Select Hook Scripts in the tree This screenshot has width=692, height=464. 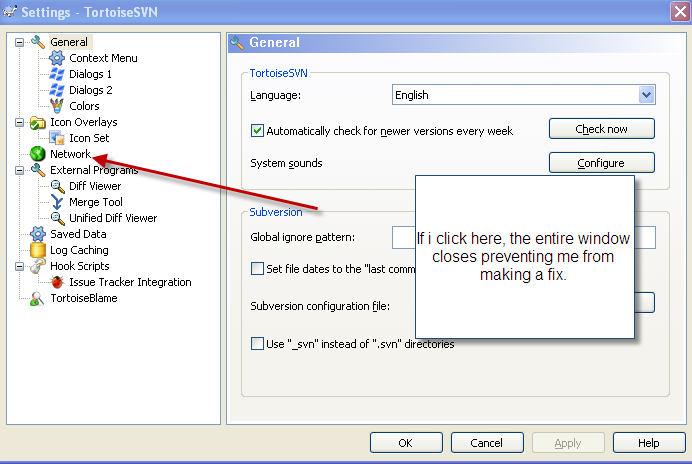[80, 266]
